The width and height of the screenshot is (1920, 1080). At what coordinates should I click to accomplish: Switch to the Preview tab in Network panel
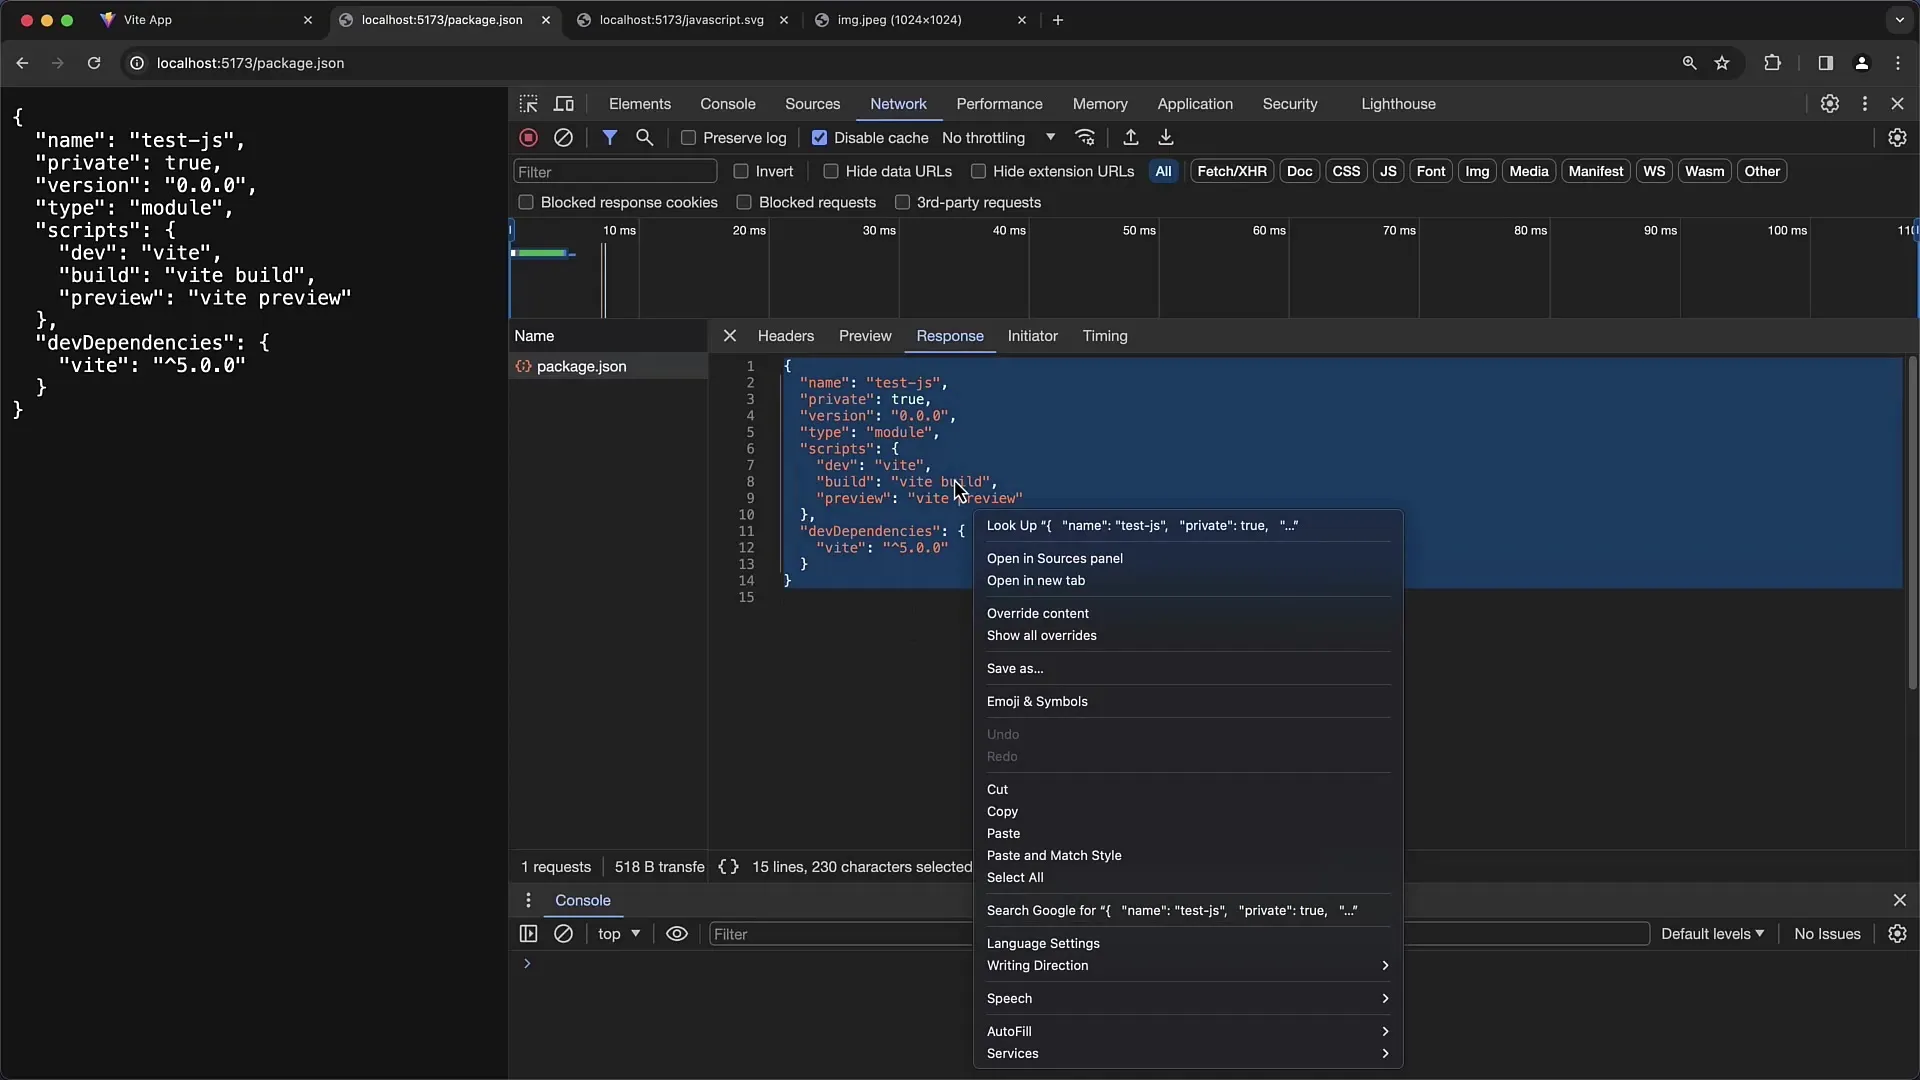click(865, 335)
